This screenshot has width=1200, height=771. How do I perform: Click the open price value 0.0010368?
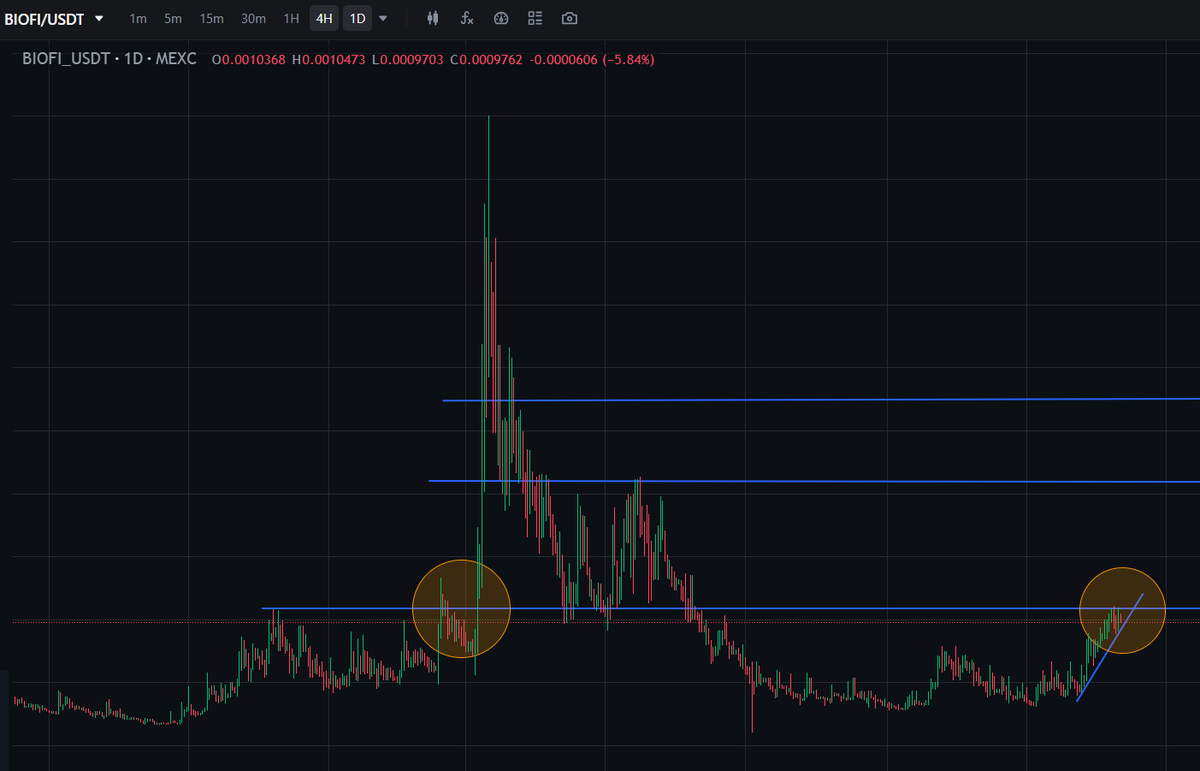point(254,60)
